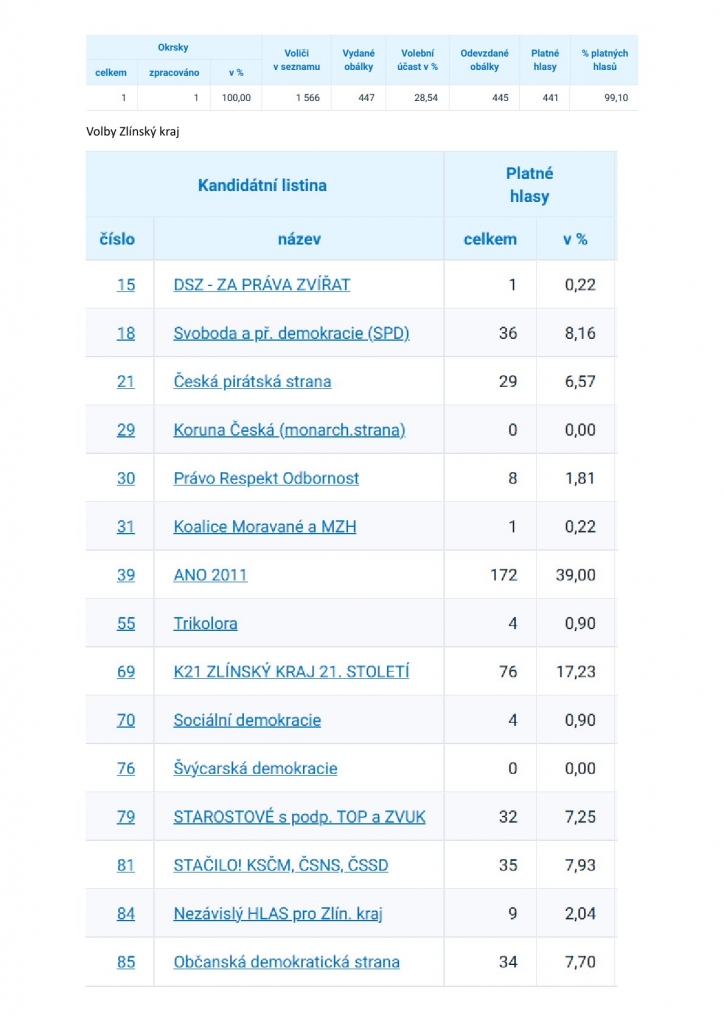Open the ANO 2011 party link
The width and height of the screenshot is (724, 1024).
pyautogui.click(x=210, y=575)
